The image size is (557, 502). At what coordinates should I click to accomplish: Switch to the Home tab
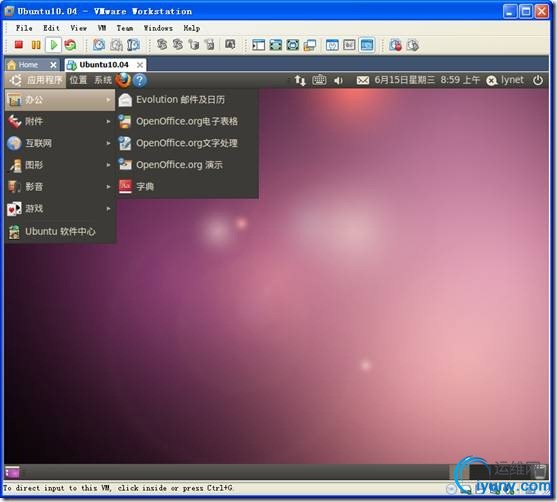(28, 65)
